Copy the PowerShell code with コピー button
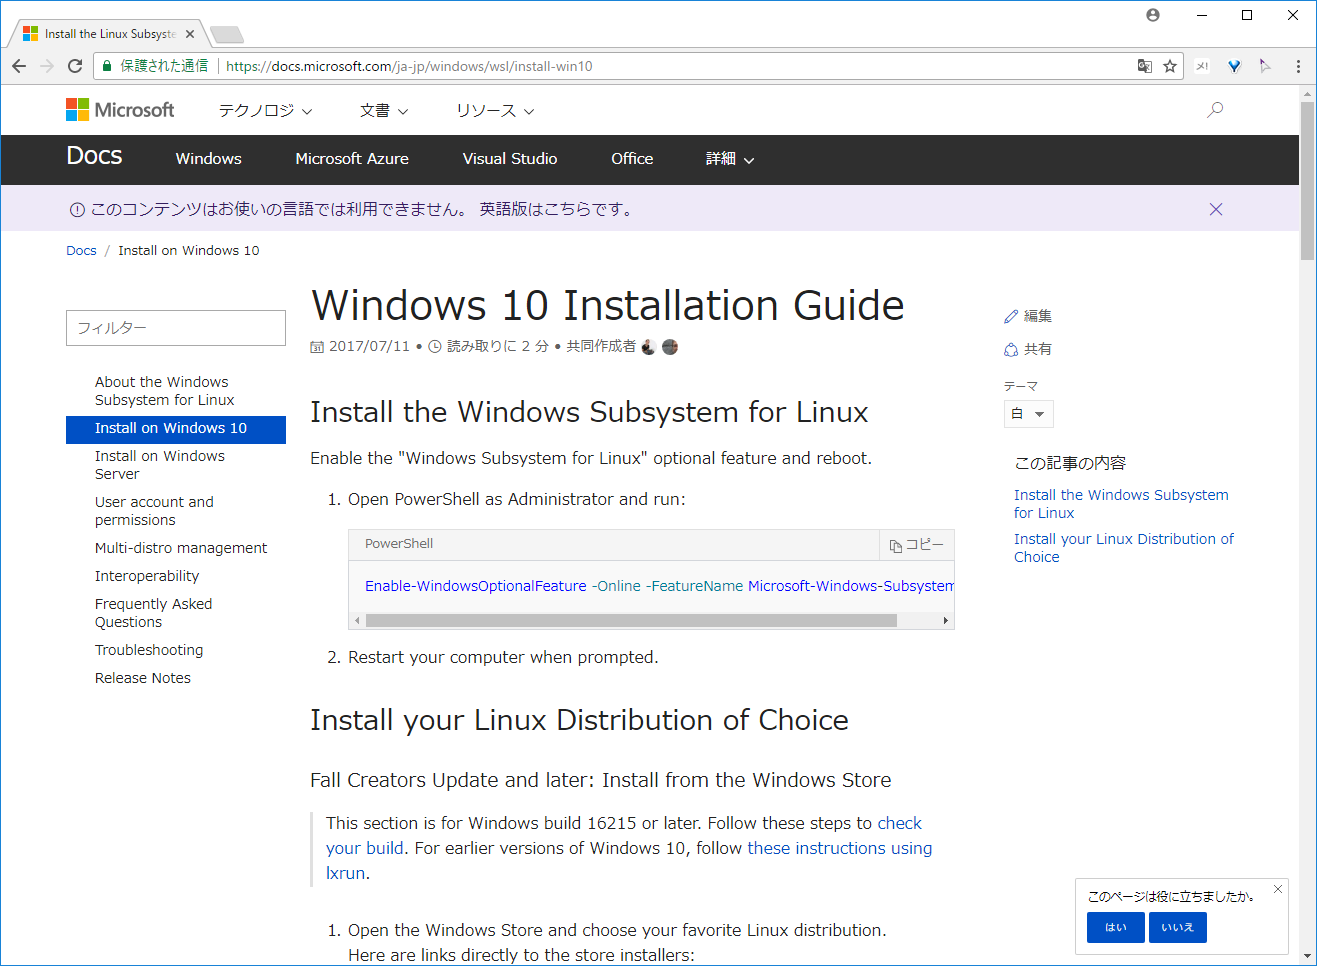 pos(916,545)
